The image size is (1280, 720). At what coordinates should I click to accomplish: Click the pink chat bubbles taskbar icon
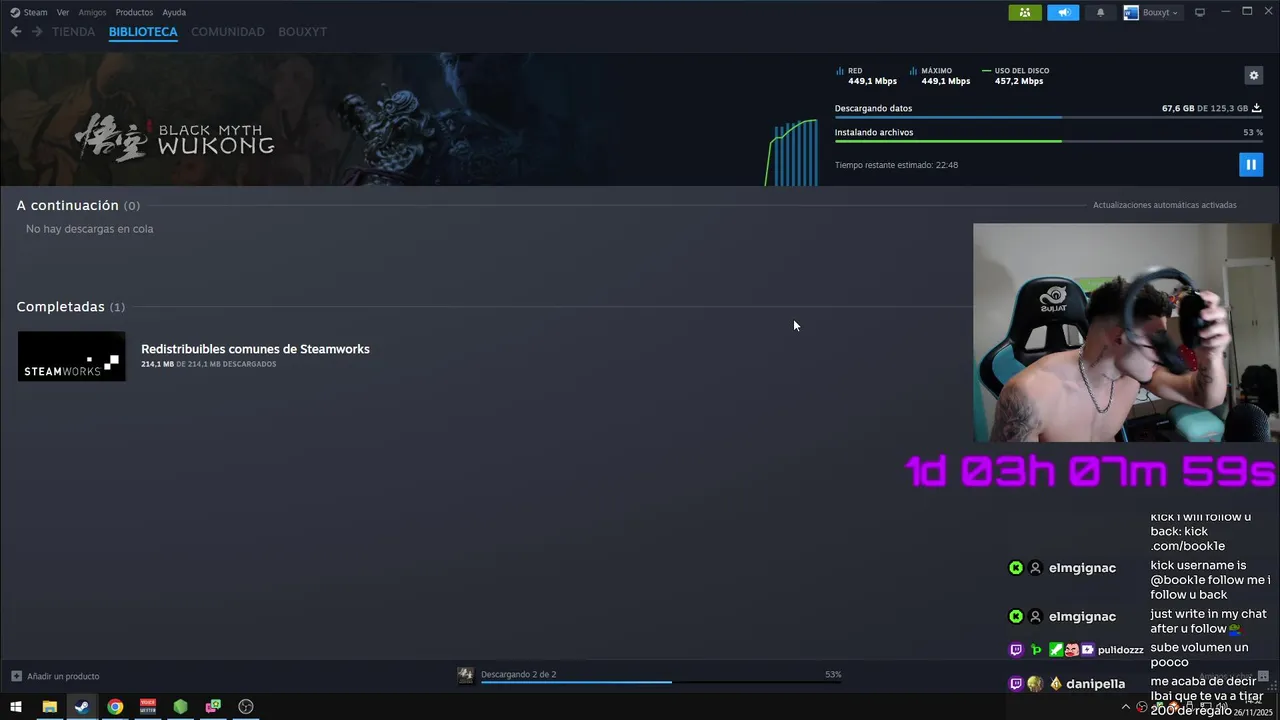[213, 707]
